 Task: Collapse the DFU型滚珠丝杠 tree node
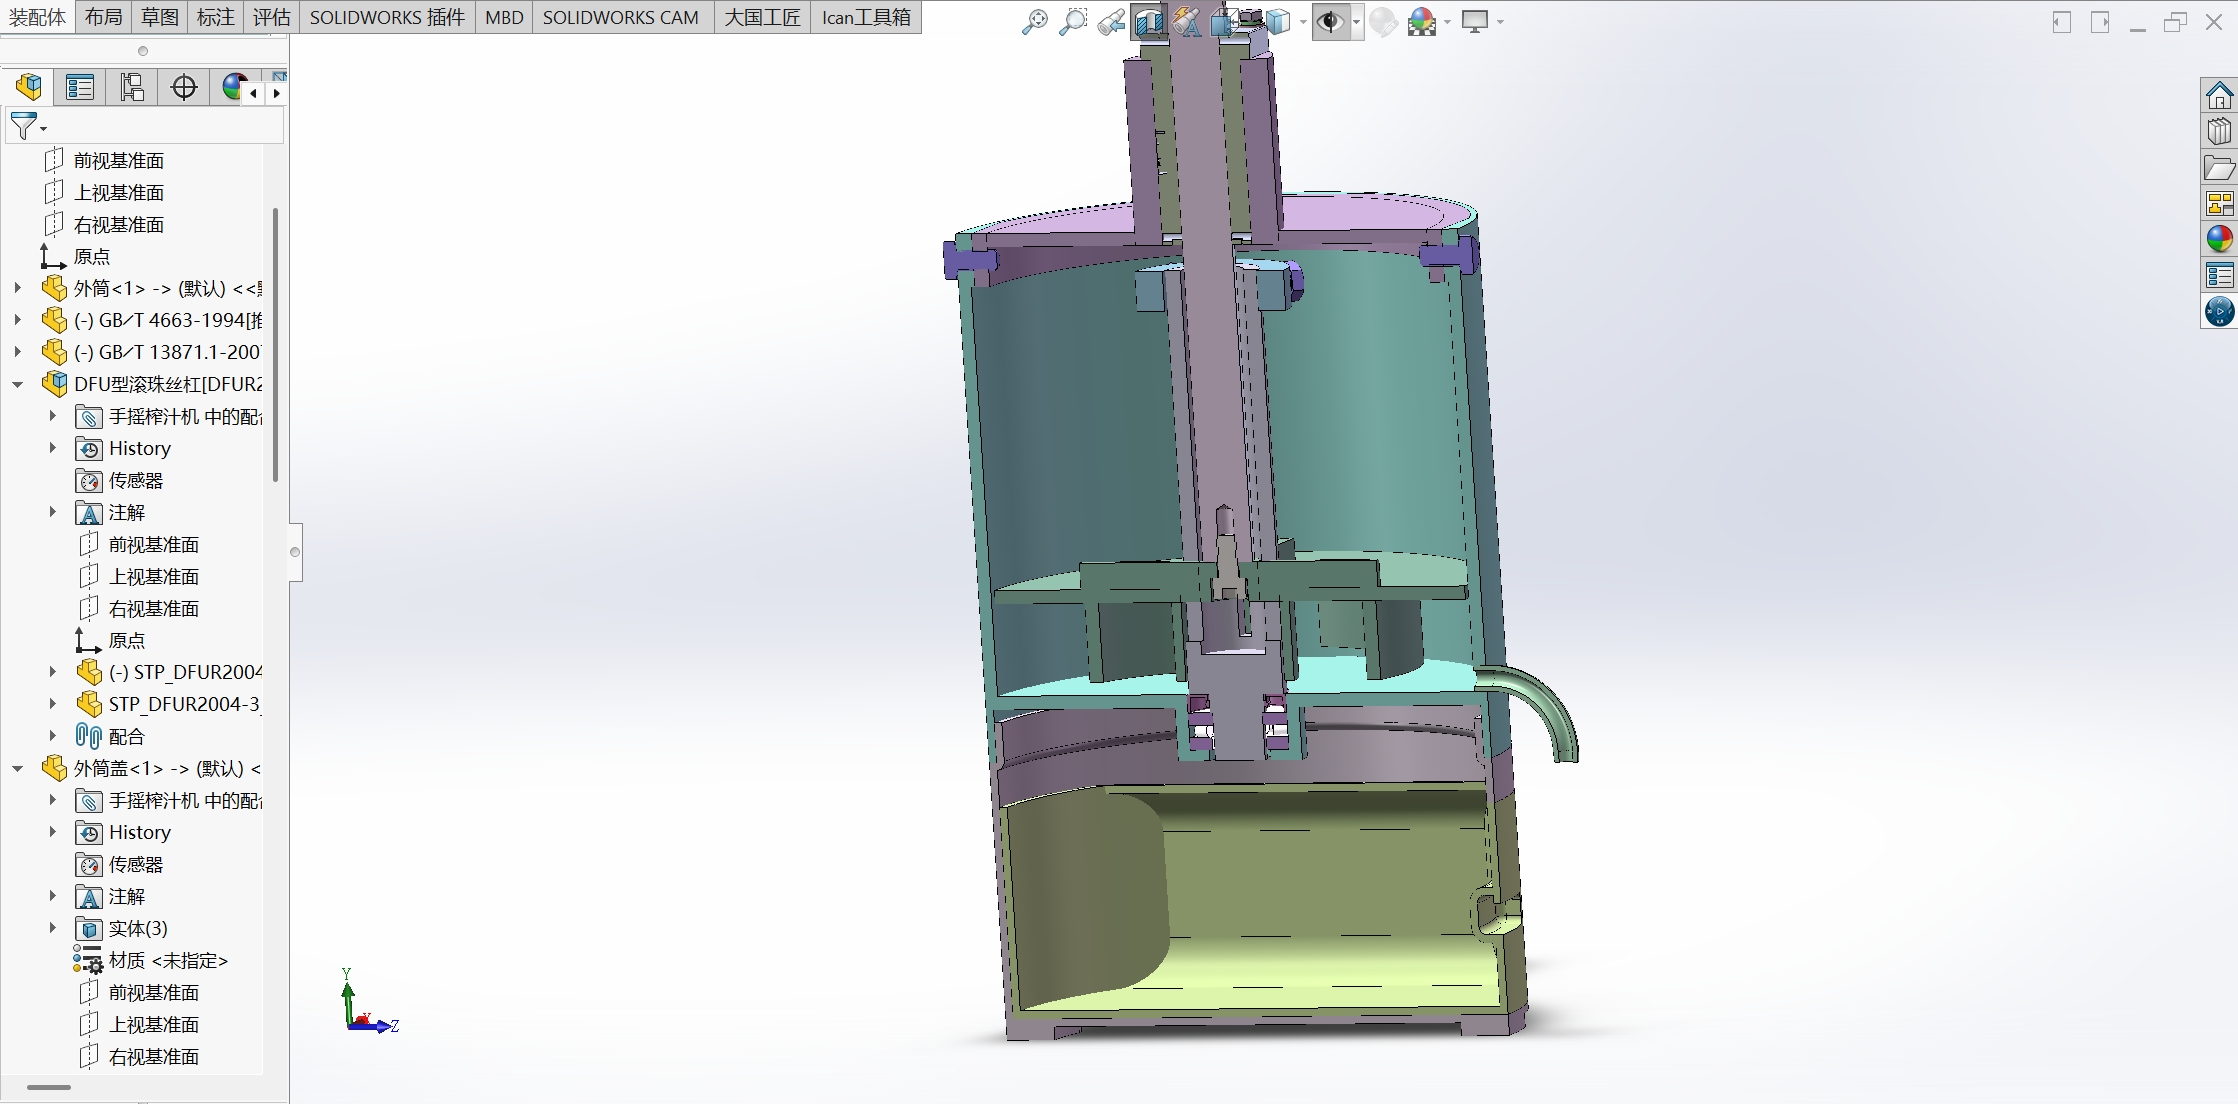(x=18, y=384)
